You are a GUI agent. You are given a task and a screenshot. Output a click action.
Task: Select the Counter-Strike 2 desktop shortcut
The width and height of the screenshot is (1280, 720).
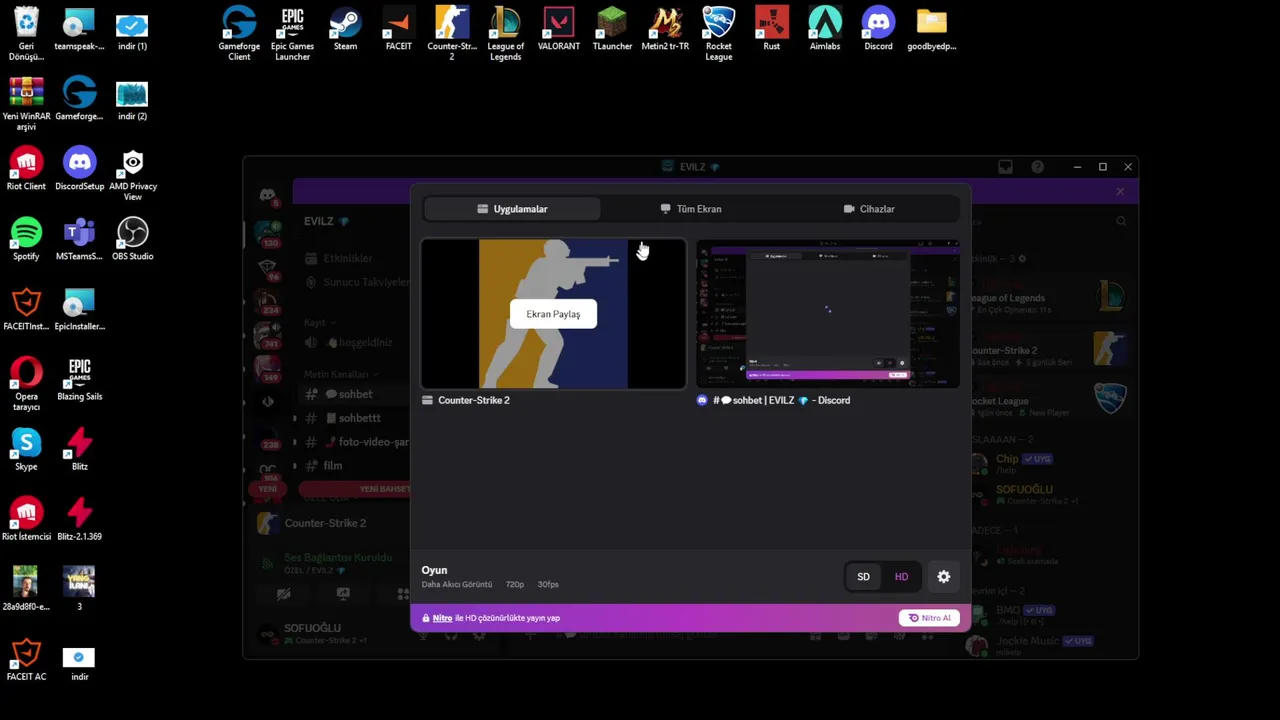pyautogui.click(x=452, y=34)
